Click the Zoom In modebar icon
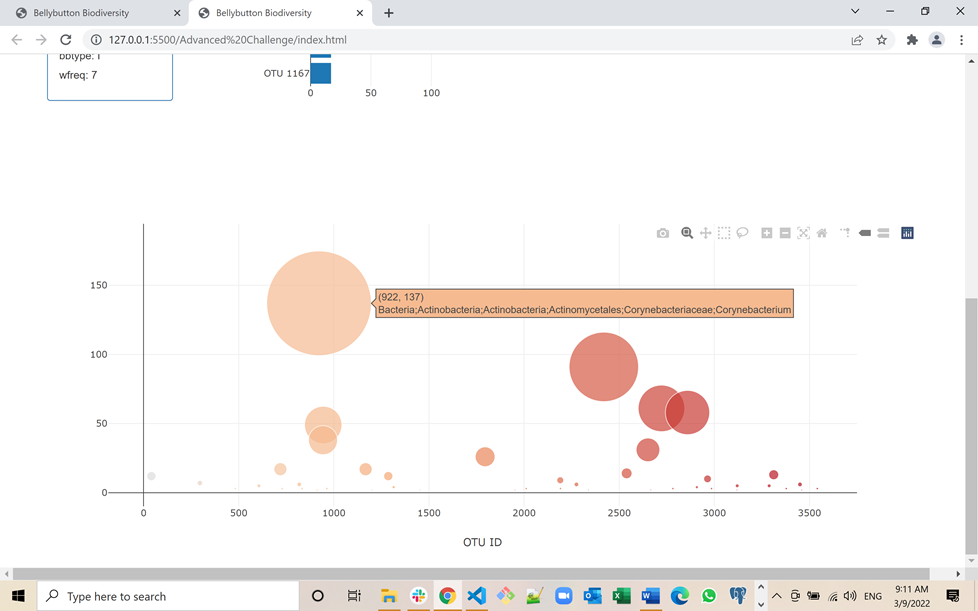The image size is (978, 611). 765,232
